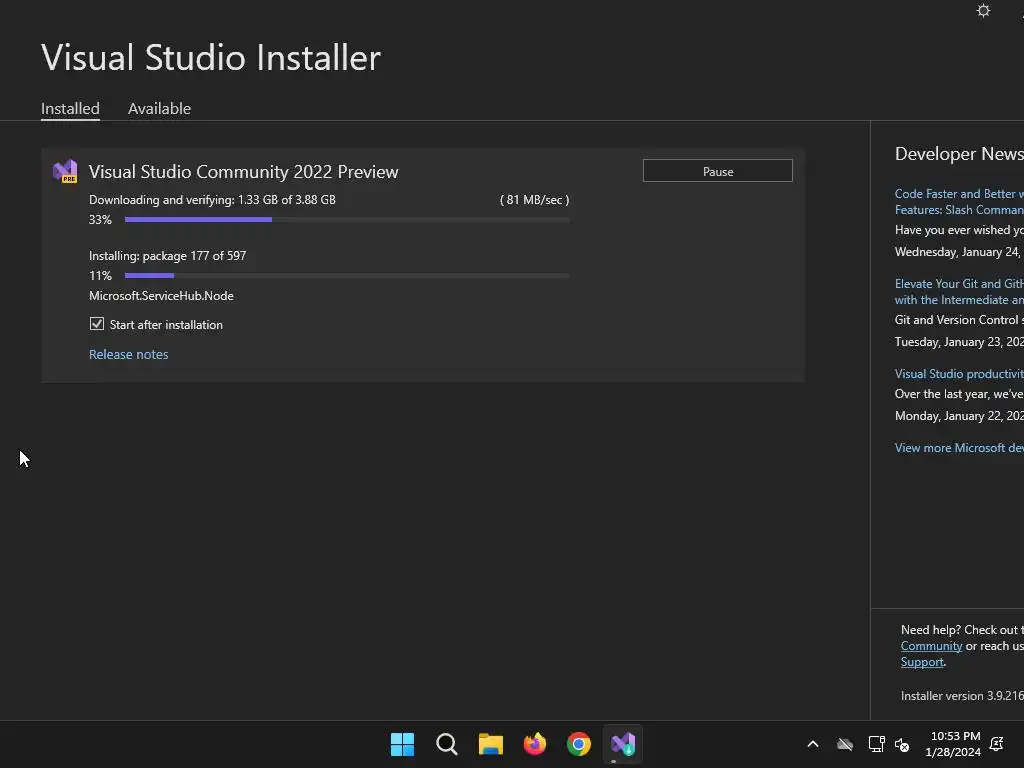Open the Community help link
The height and width of the screenshot is (768, 1024).
tap(931, 646)
